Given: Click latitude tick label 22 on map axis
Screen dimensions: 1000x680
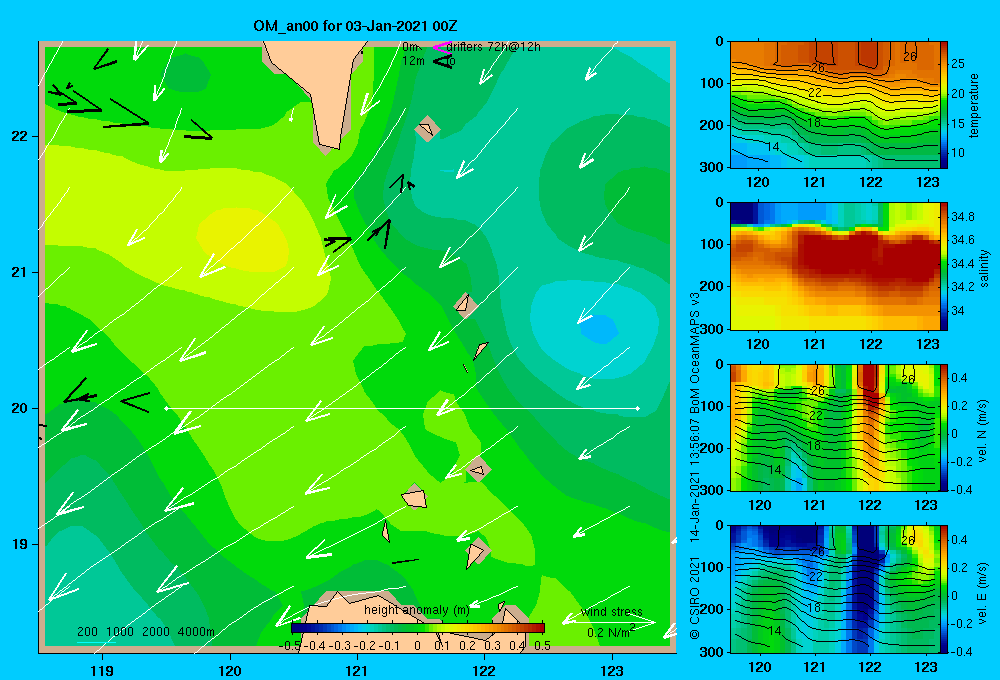Looking at the screenshot, I should point(20,136).
